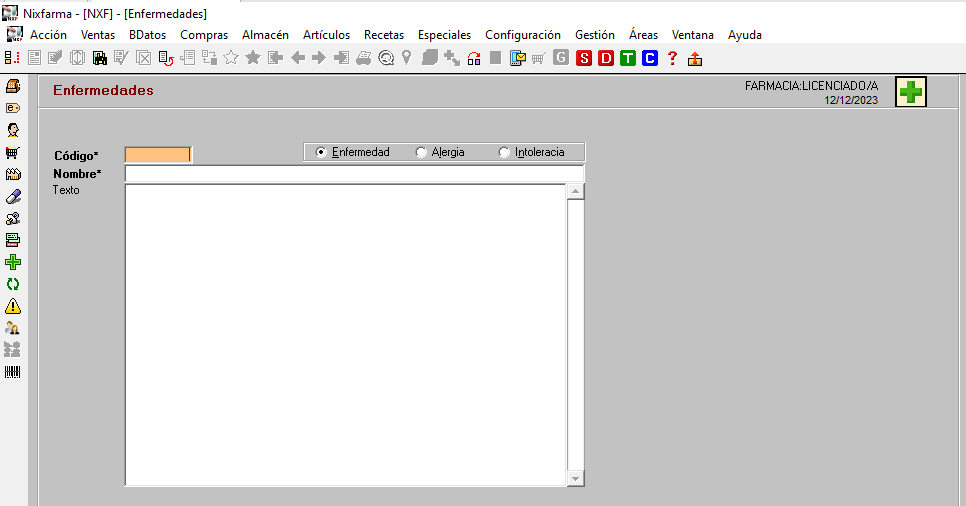This screenshot has height=506, width=966.
Task: Click the phone with envelope message icon
Action: (518, 59)
